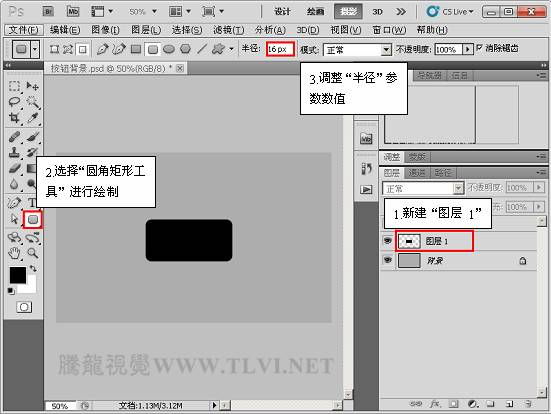Select the Rounded Rectangle tool in the toolbox
The width and height of the screenshot is (551, 414).
click(x=33, y=220)
